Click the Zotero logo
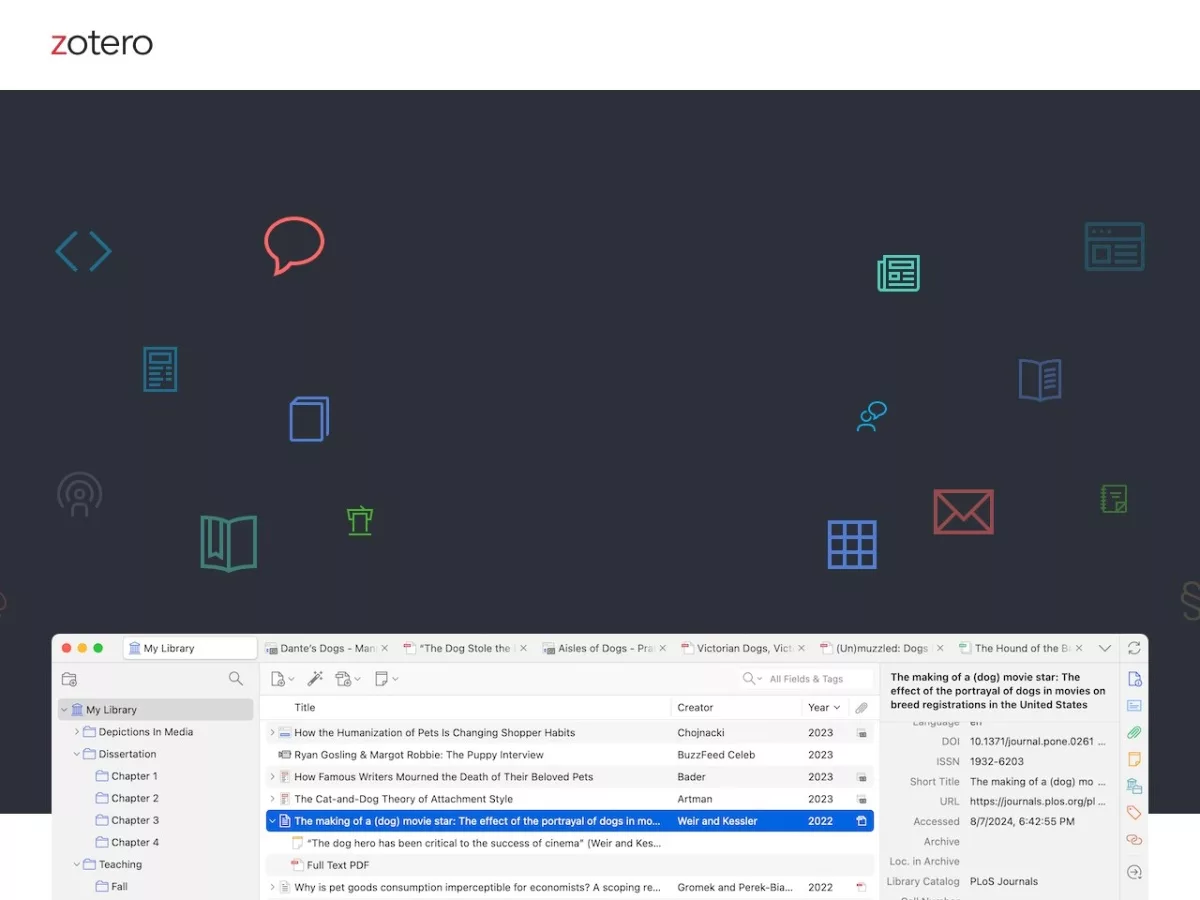Viewport: 1200px width, 900px height. point(102,44)
